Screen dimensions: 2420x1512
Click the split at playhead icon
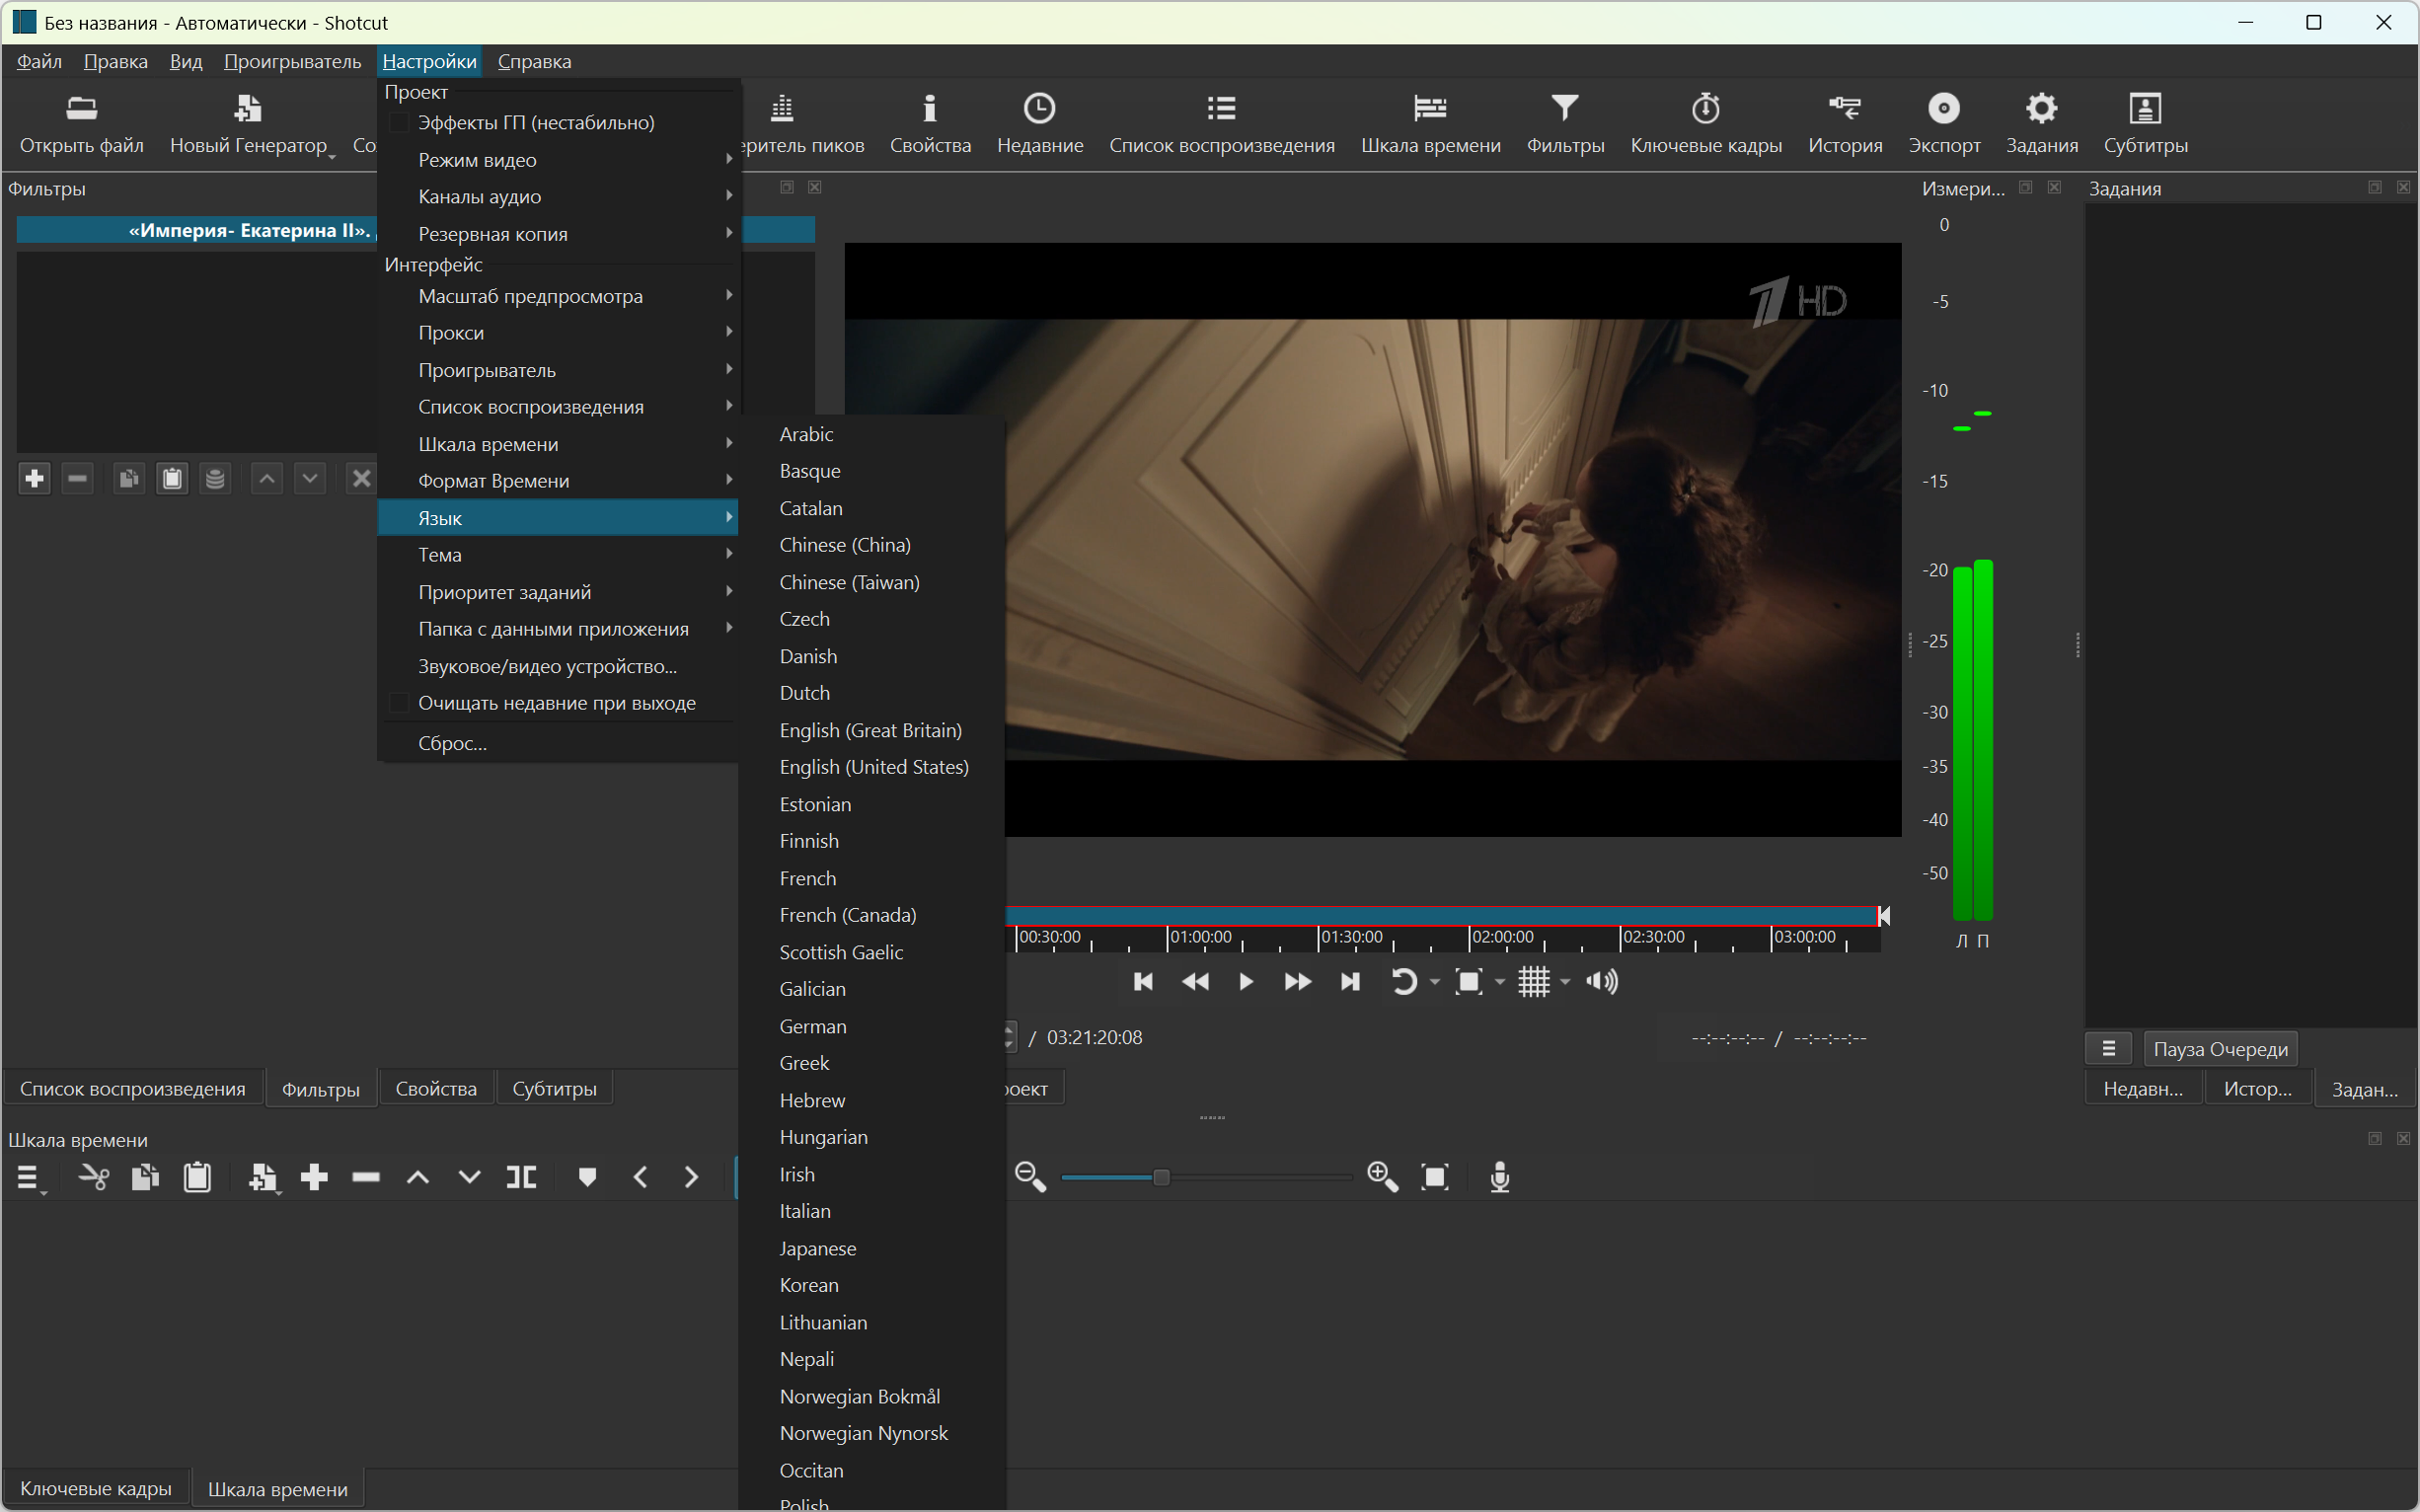[x=521, y=1177]
